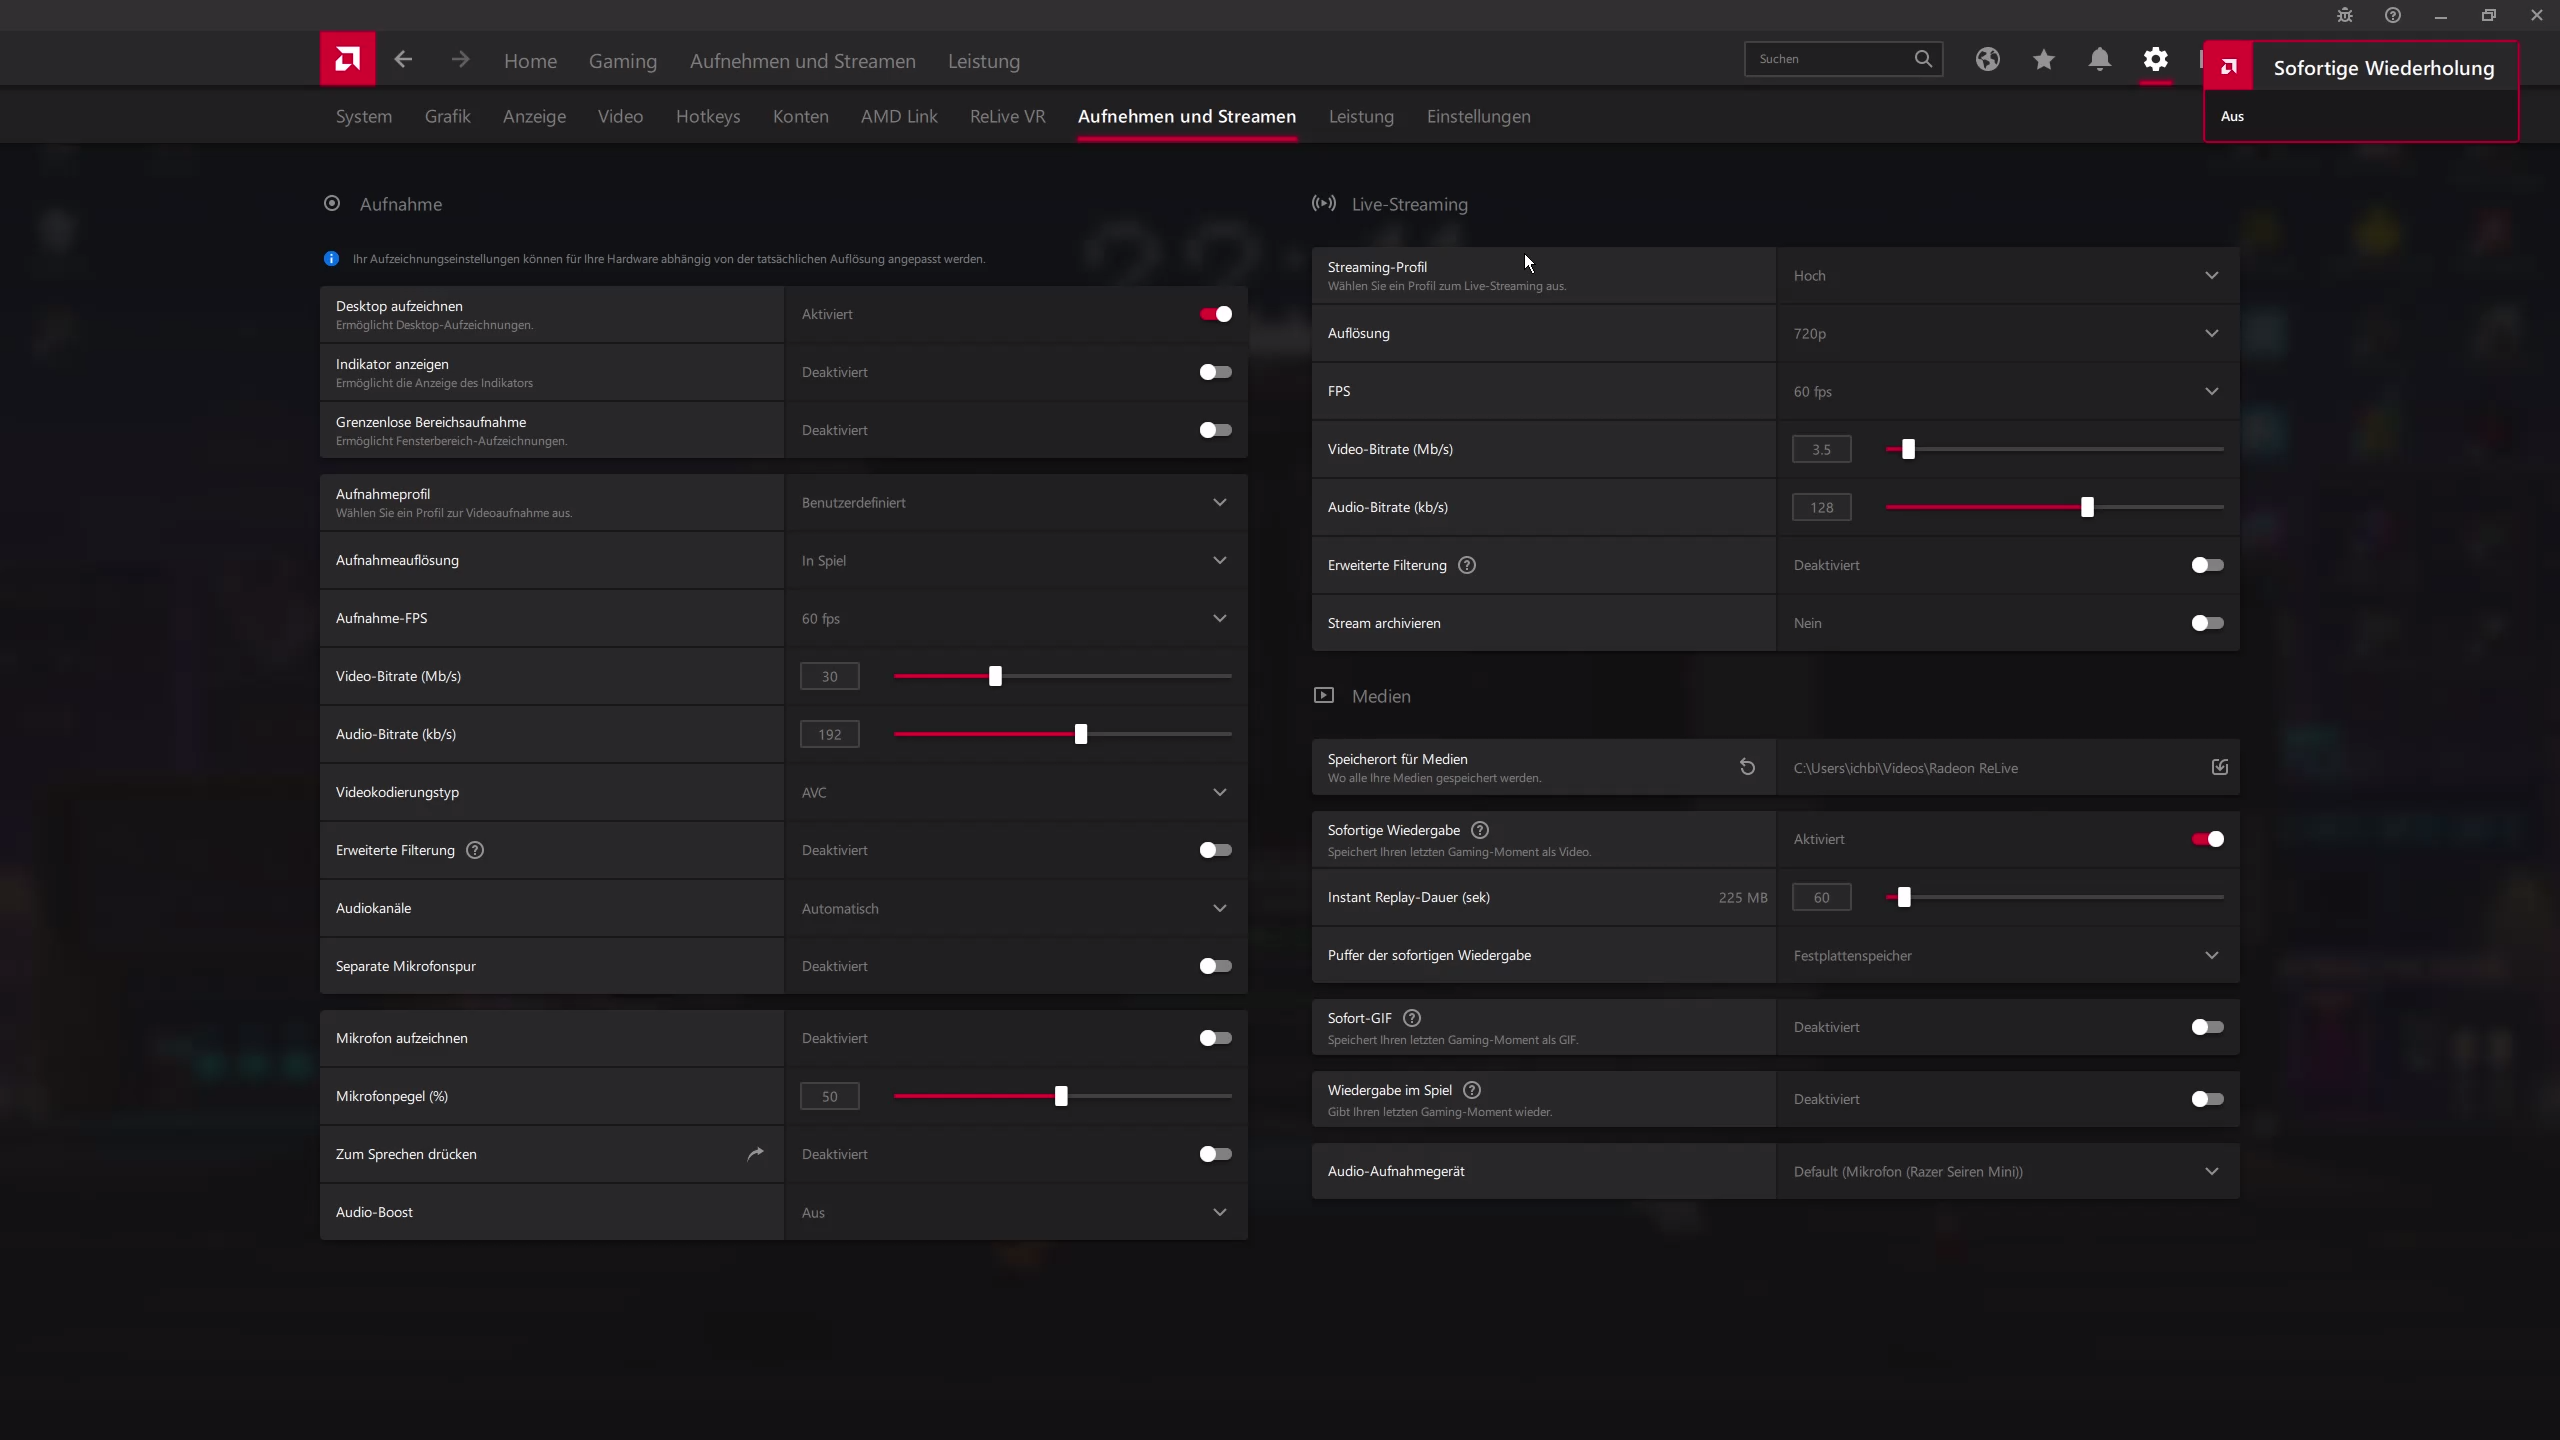
Task: Browse the media save path C:\Users\ichbi\Videos
Action: point(2219,767)
